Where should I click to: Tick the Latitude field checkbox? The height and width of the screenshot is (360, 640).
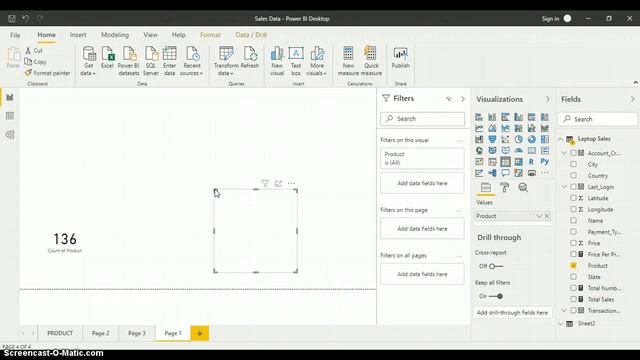[x=573, y=198]
